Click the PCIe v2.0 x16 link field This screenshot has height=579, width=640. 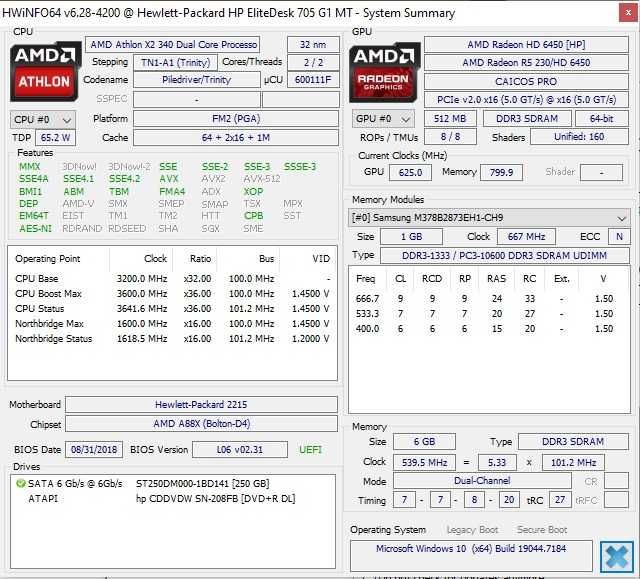(x=526, y=100)
